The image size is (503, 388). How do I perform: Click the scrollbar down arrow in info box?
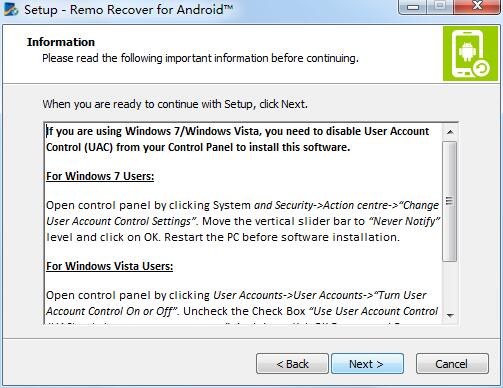click(450, 315)
